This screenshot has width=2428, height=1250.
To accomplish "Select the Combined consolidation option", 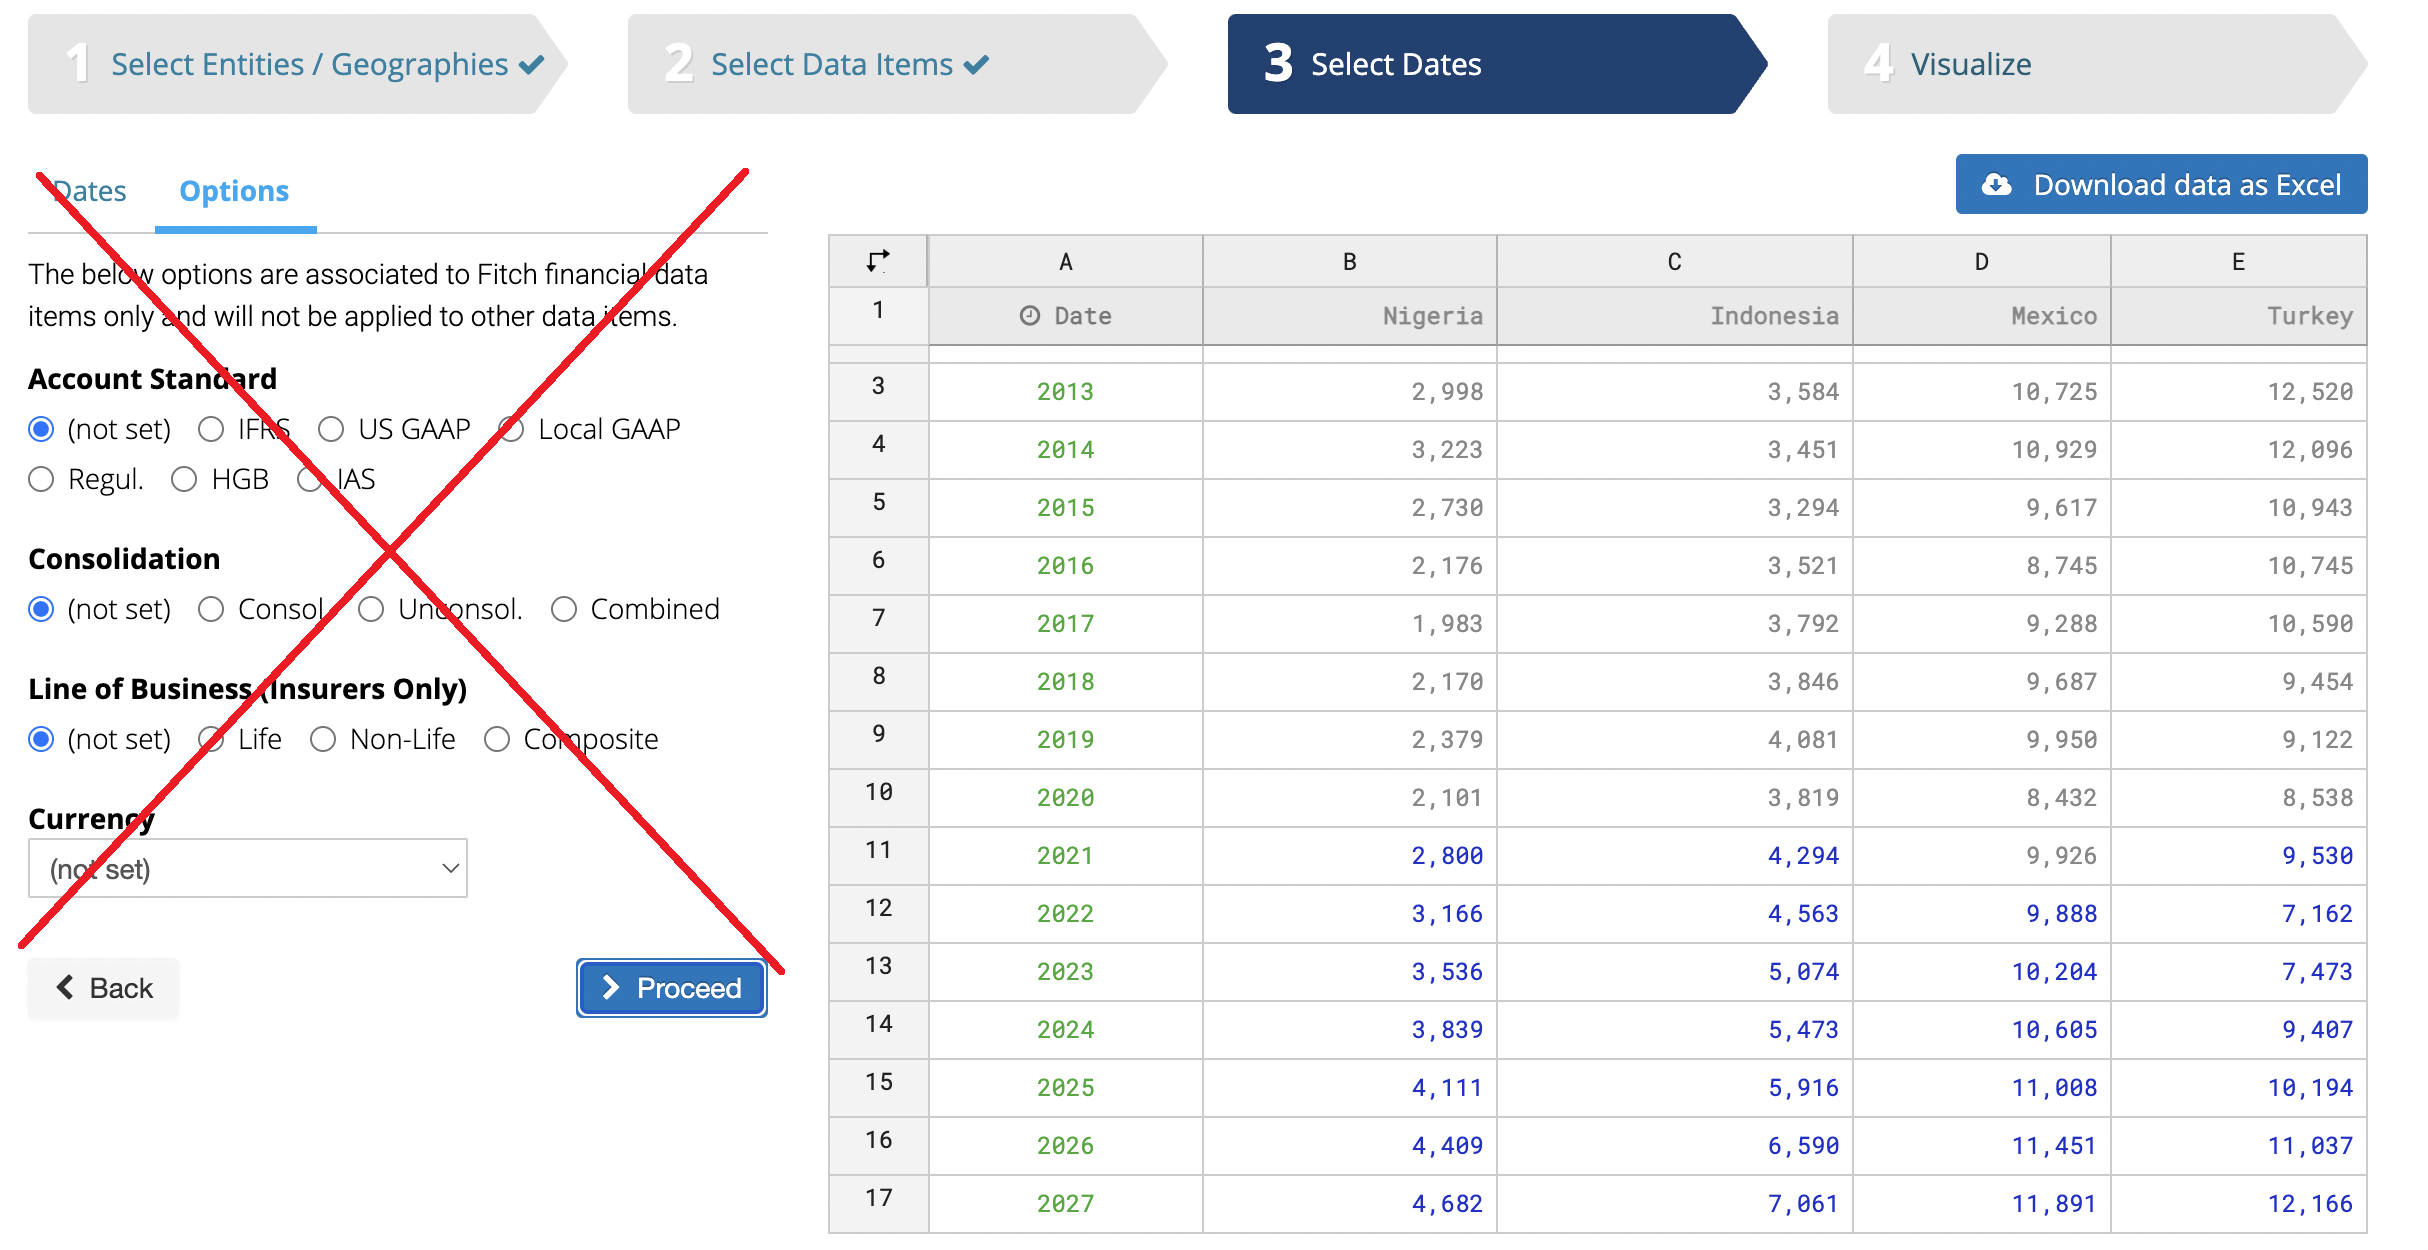I will tap(564, 609).
